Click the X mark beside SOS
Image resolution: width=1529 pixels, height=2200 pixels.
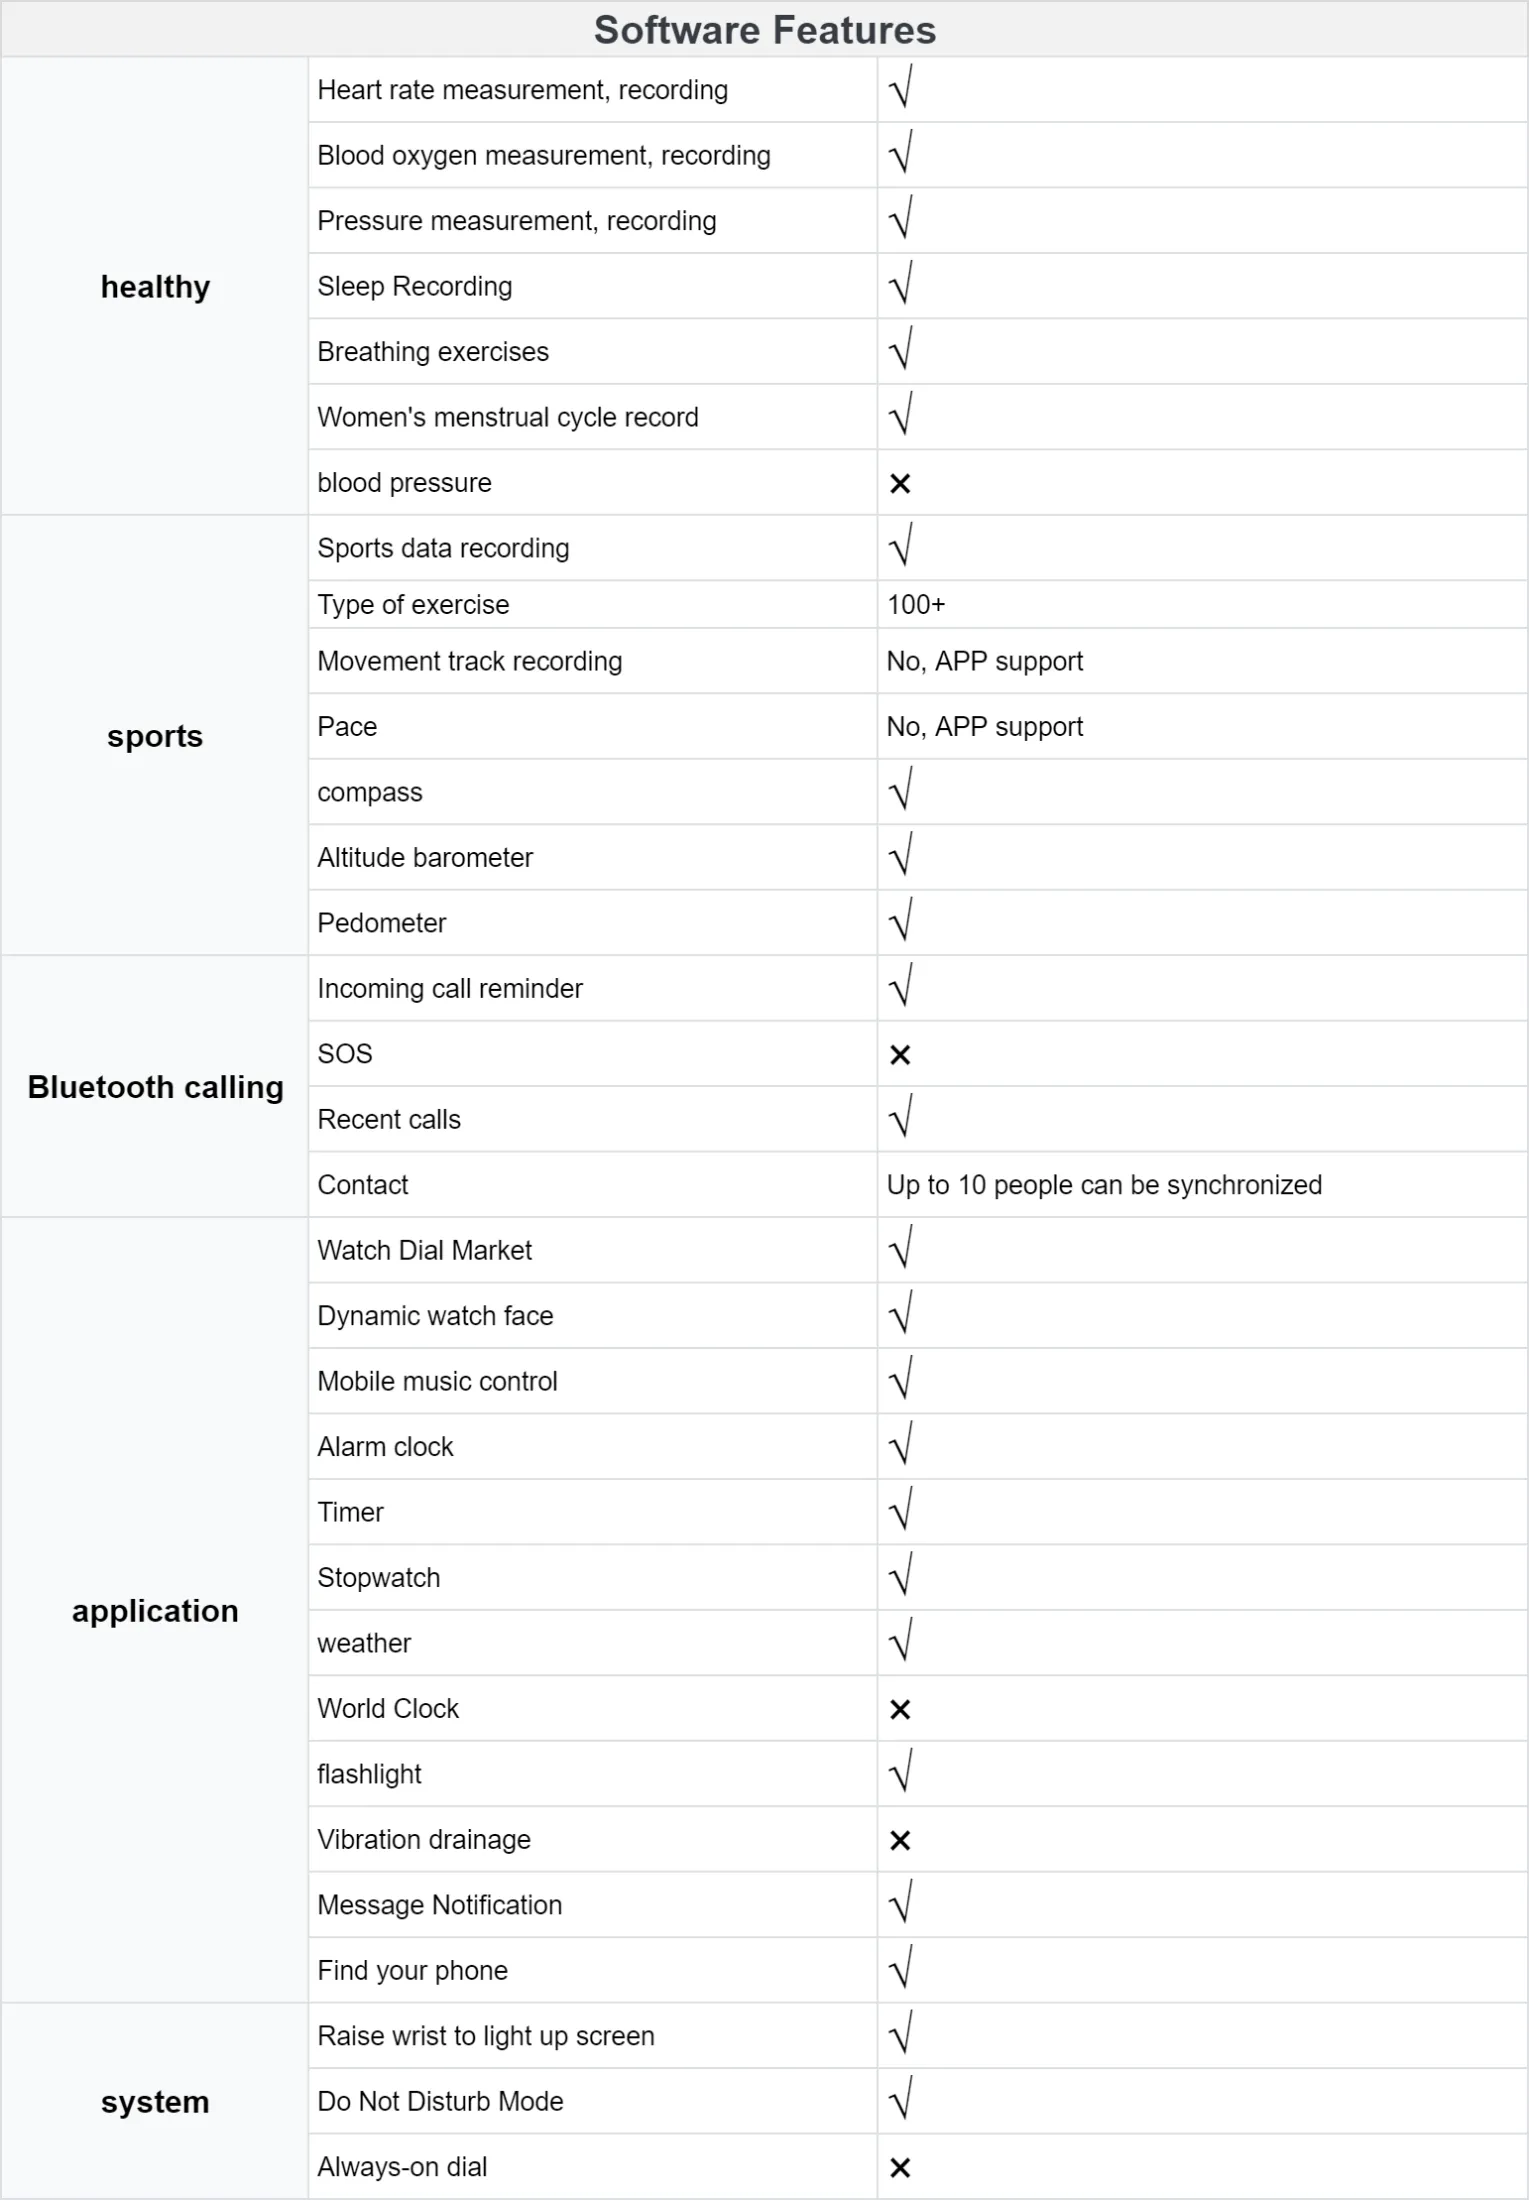point(900,1055)
